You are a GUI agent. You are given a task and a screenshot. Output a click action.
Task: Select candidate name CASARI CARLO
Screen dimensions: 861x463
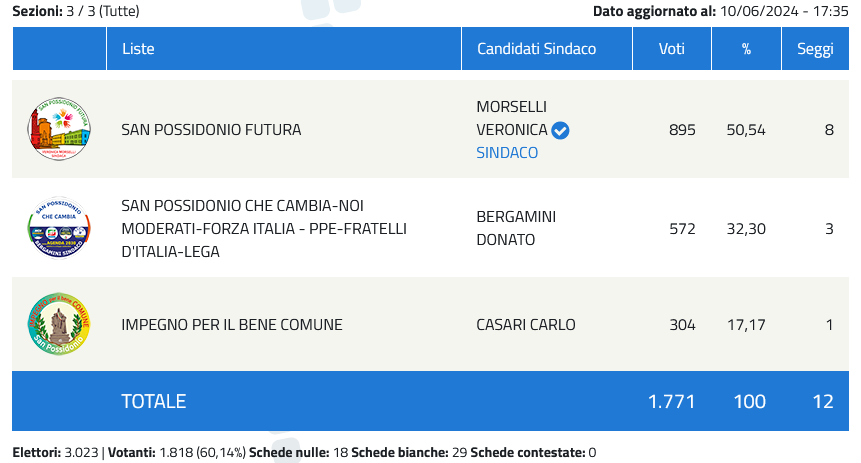point(526,324)
